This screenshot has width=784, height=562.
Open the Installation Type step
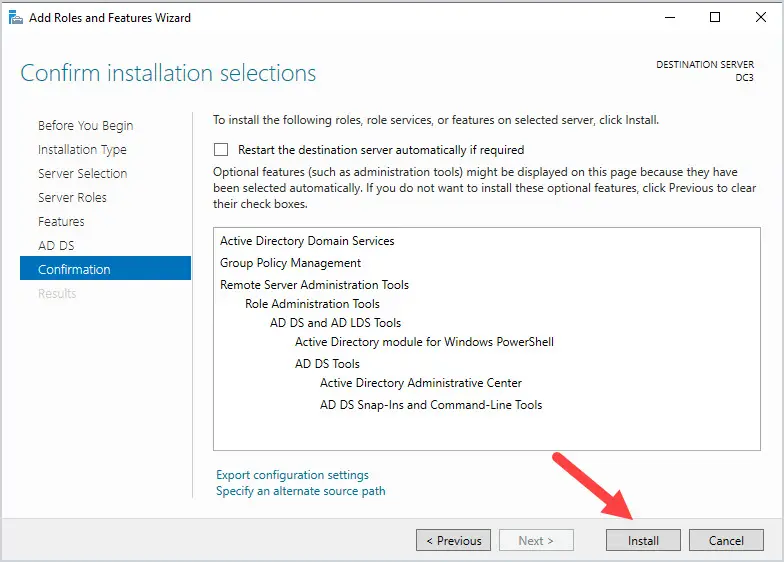(x=82, y=150)
